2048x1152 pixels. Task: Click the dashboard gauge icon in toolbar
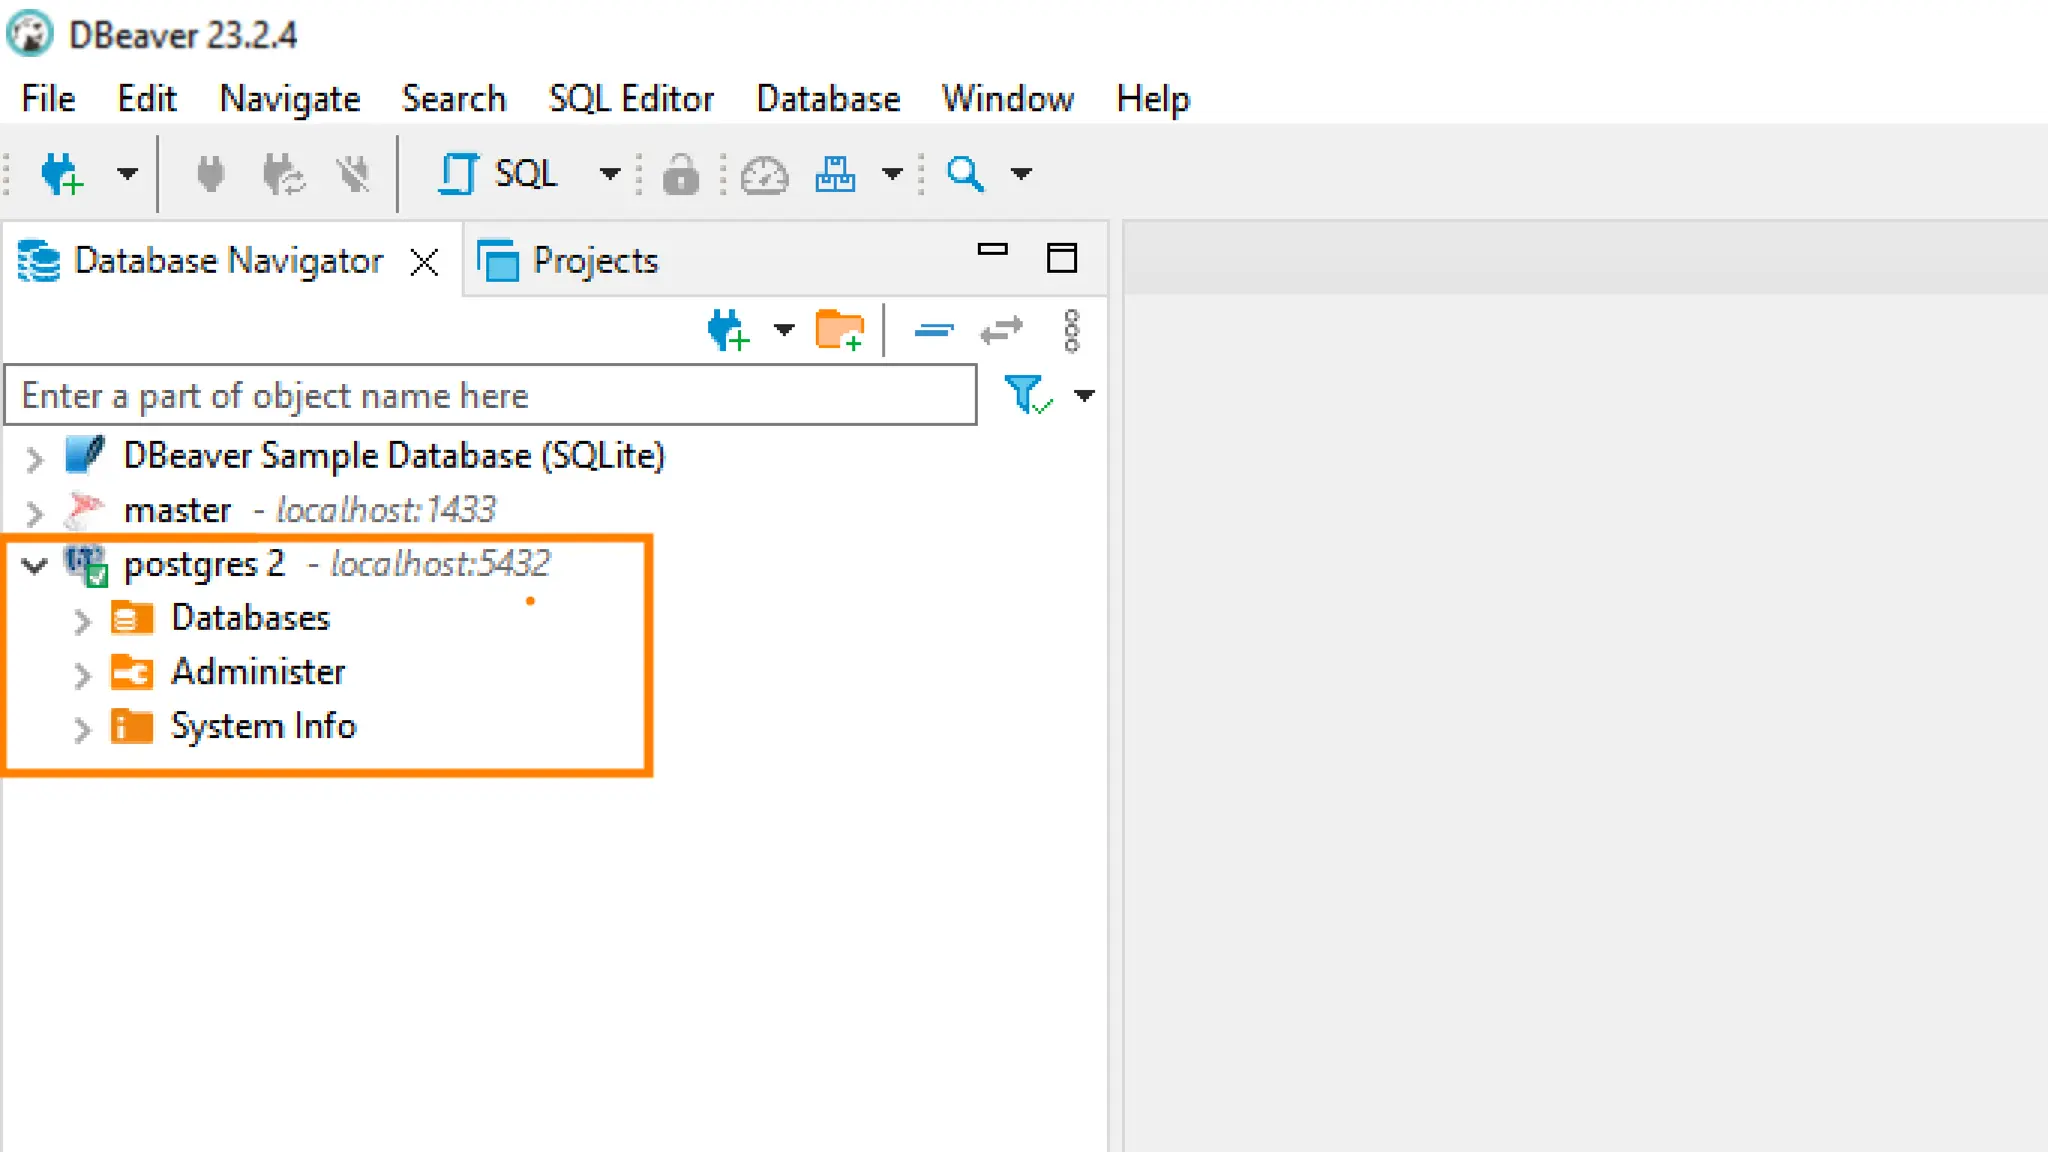tap(765, 174)
